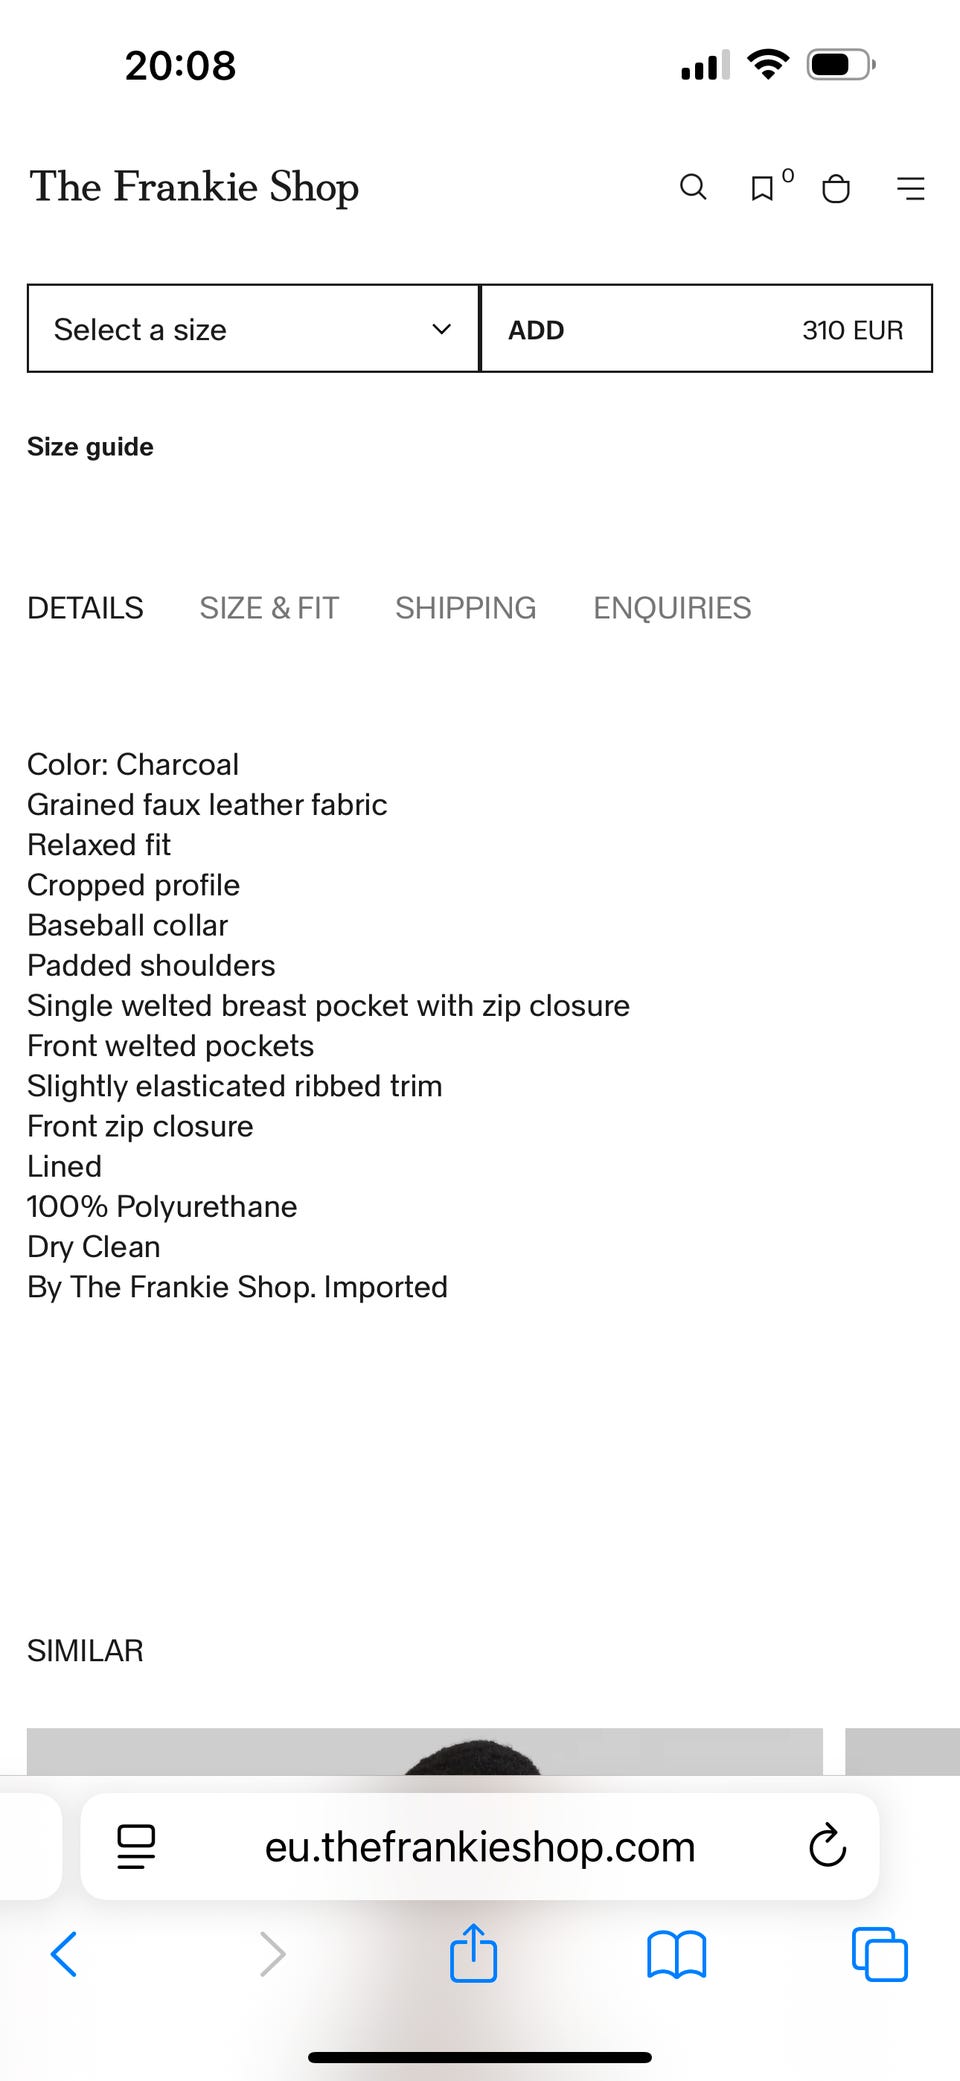Image resolution: width=960 pixels, height=2081 pixels.
Task: Open the saved items bookmark icon
Action: coord(762,188)
